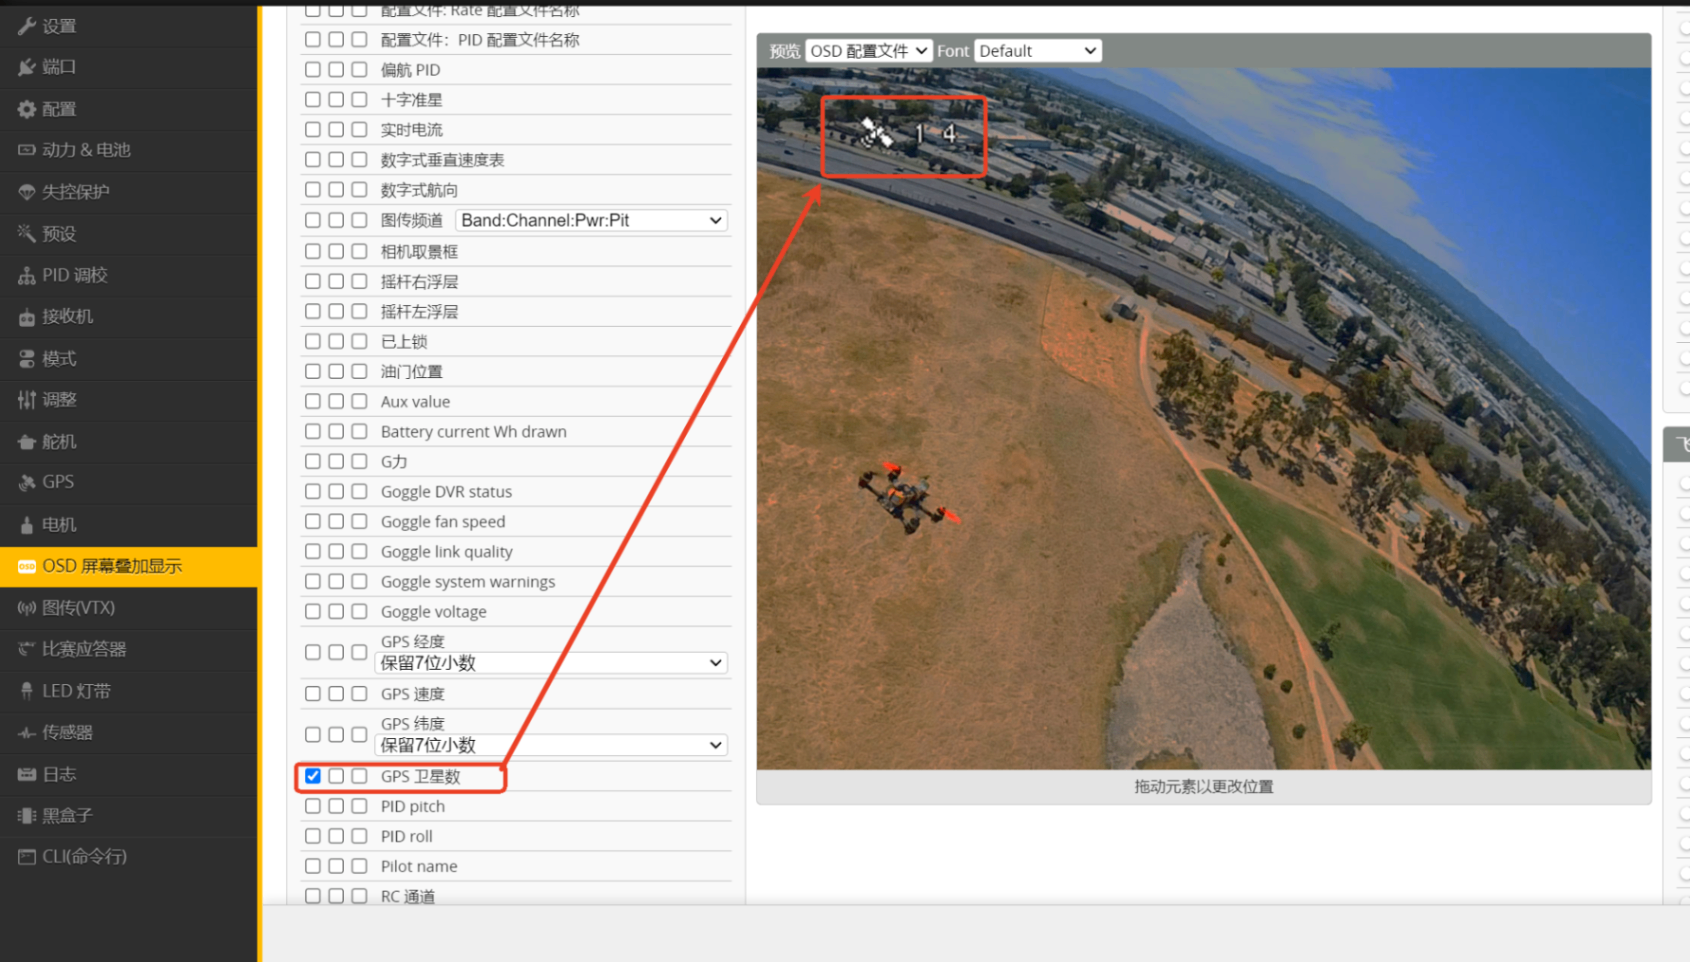The image size is (1690, 962).
Task: Expand the OSD 配置文件 preview dropdown
Action: click(868, 51)
